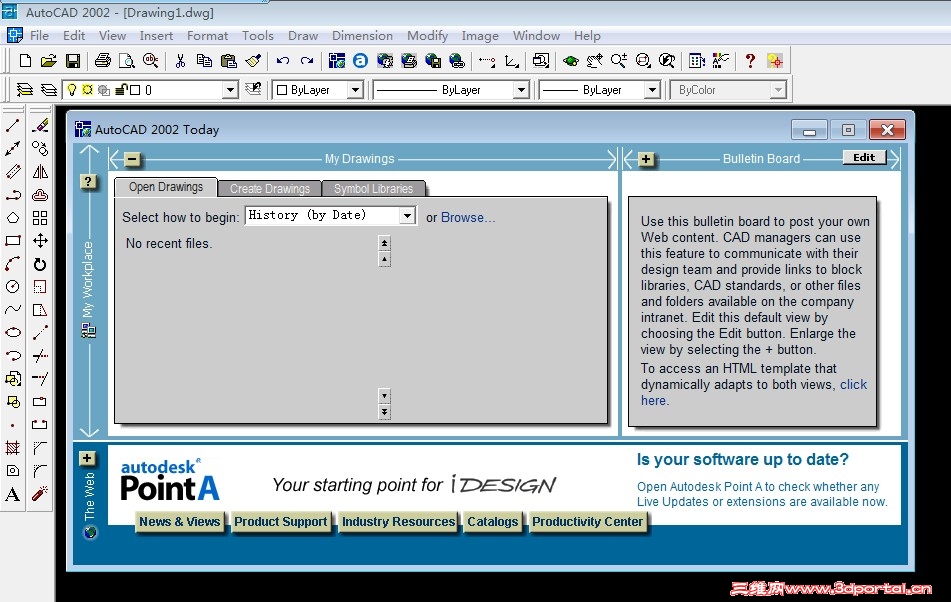This screenshot has width=951, height=602.
Task: Click the Zoom Realtime magnifier icon
Action: click(619, 61)
